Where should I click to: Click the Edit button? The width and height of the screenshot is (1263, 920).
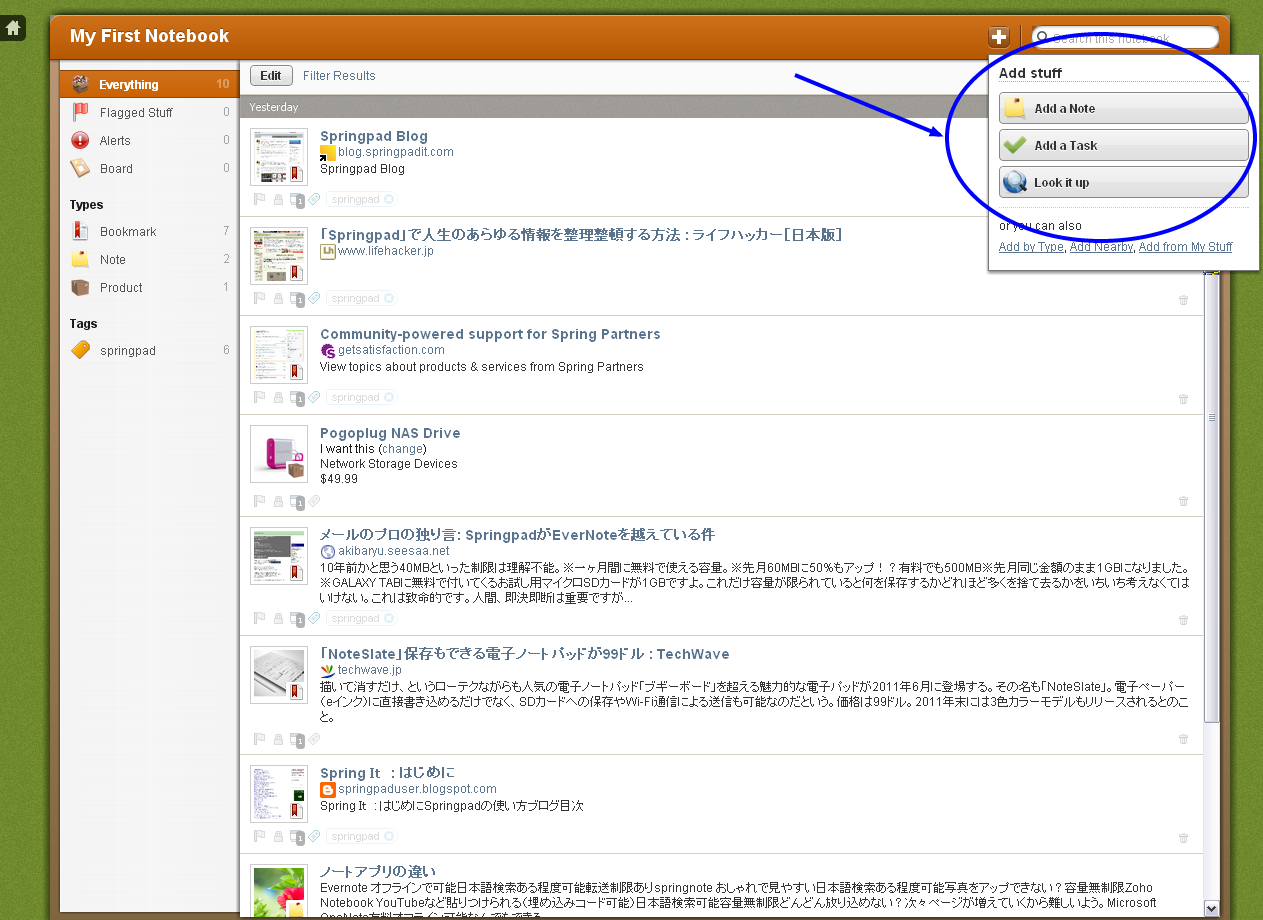coord(271,75)
